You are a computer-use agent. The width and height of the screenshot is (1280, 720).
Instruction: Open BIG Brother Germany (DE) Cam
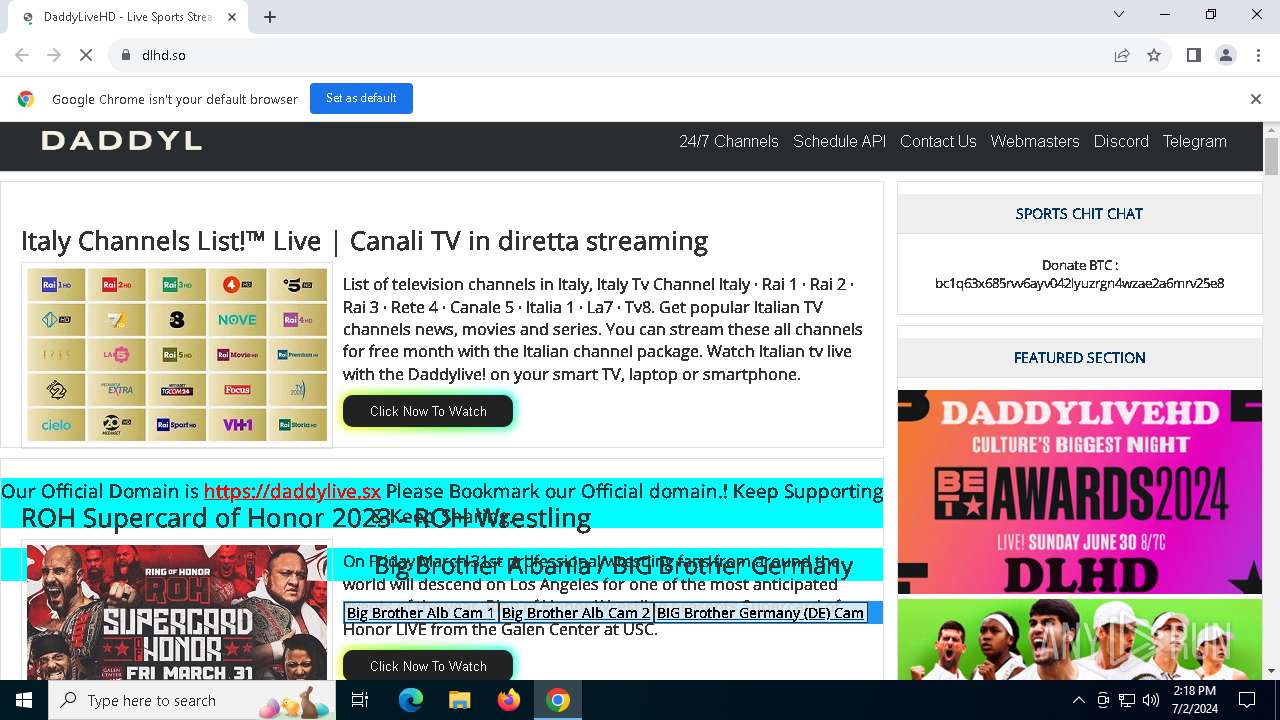[x=760, y=613]
